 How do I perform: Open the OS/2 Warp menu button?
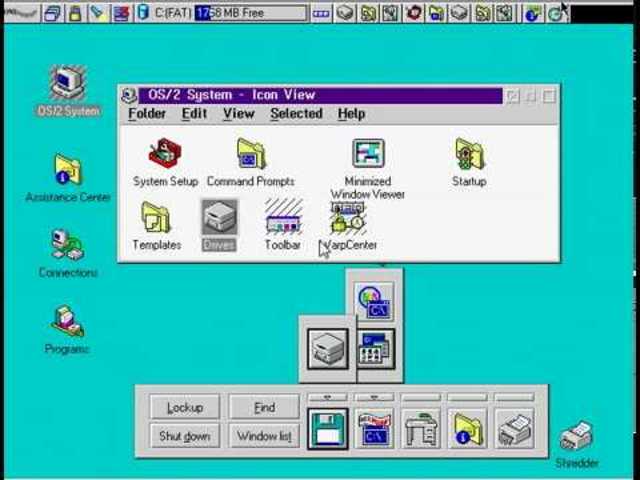click(20, 13)
